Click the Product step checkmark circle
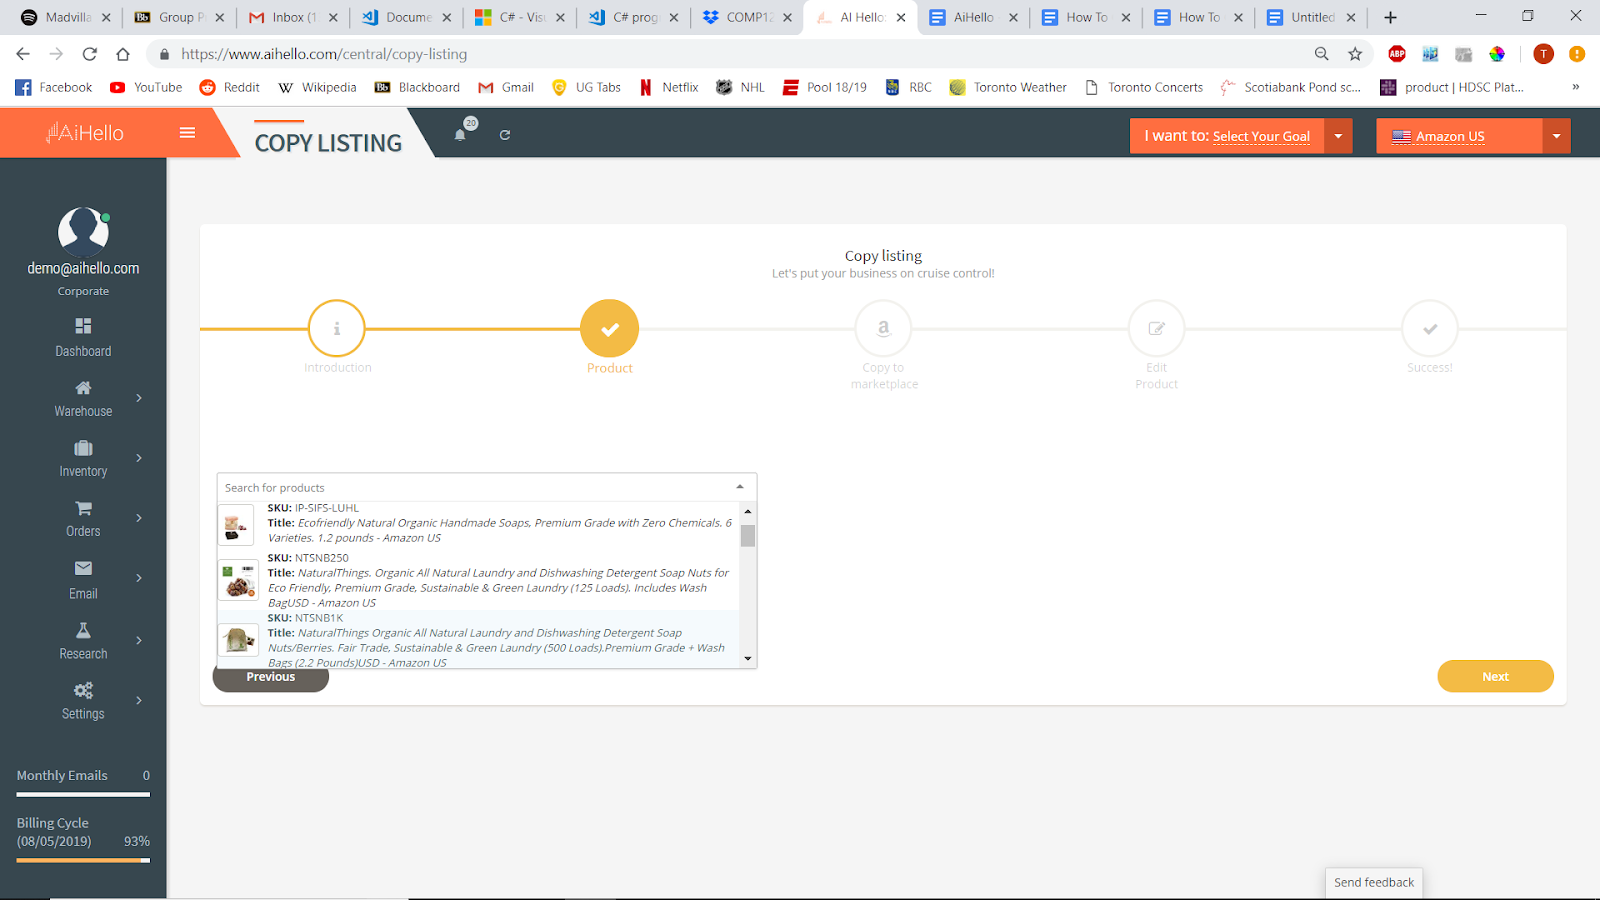This screenshot has width=1600, height=900. 610,328
